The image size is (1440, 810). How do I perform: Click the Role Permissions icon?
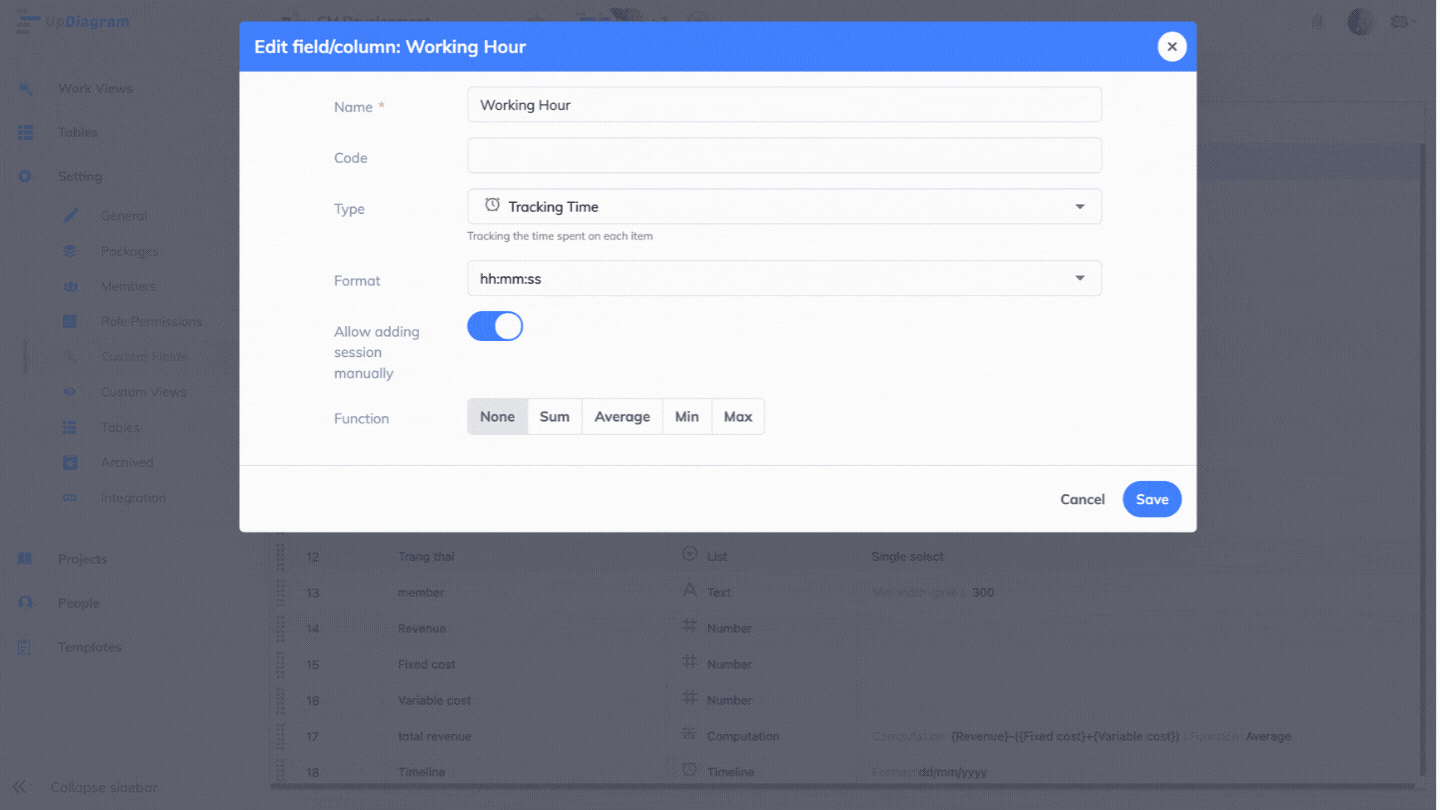click(70, 321)
